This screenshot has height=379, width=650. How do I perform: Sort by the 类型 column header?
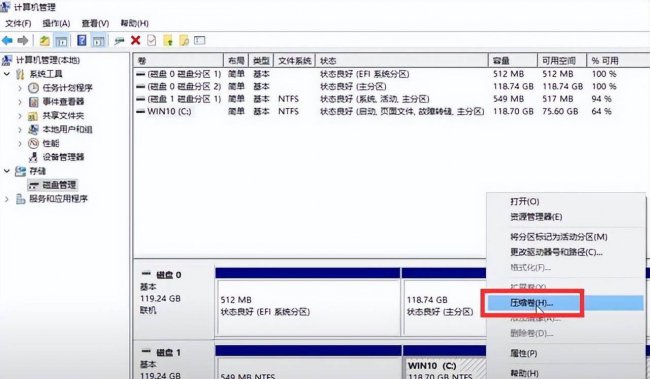point(261,61)
